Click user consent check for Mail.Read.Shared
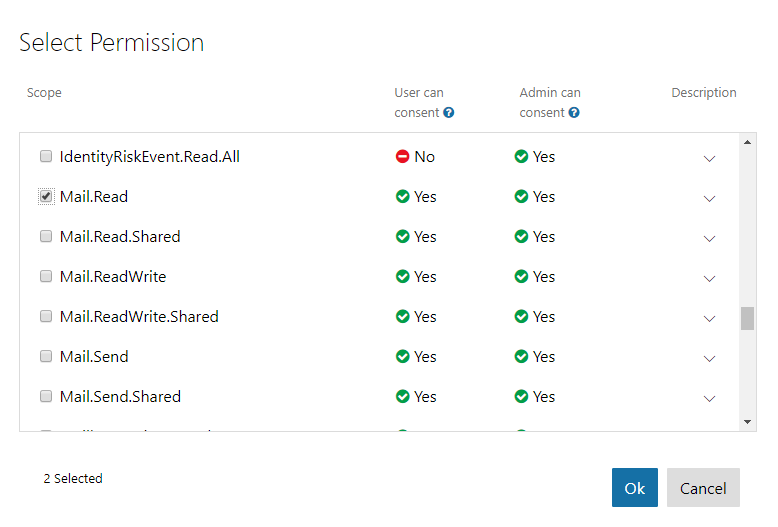The image size is (778, 527). [x=403, y=237]
